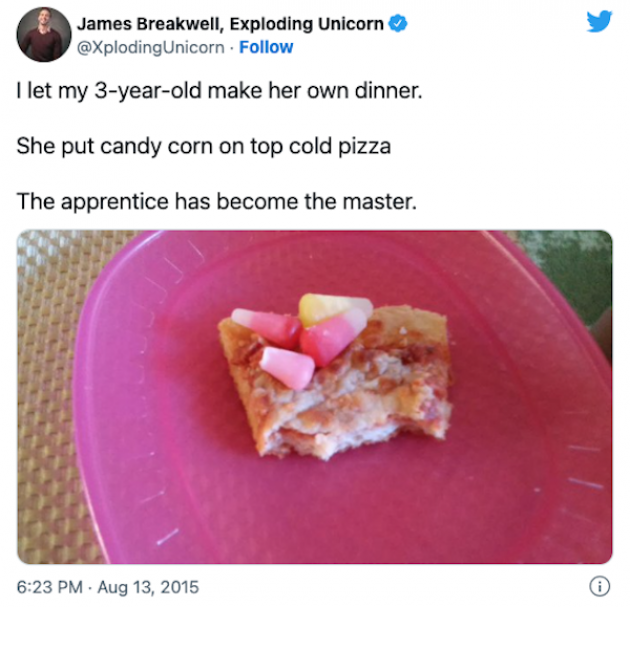Click the lowest pink candy corn piece
Viewport: 630px width, 652px height.
coord(287,368)
